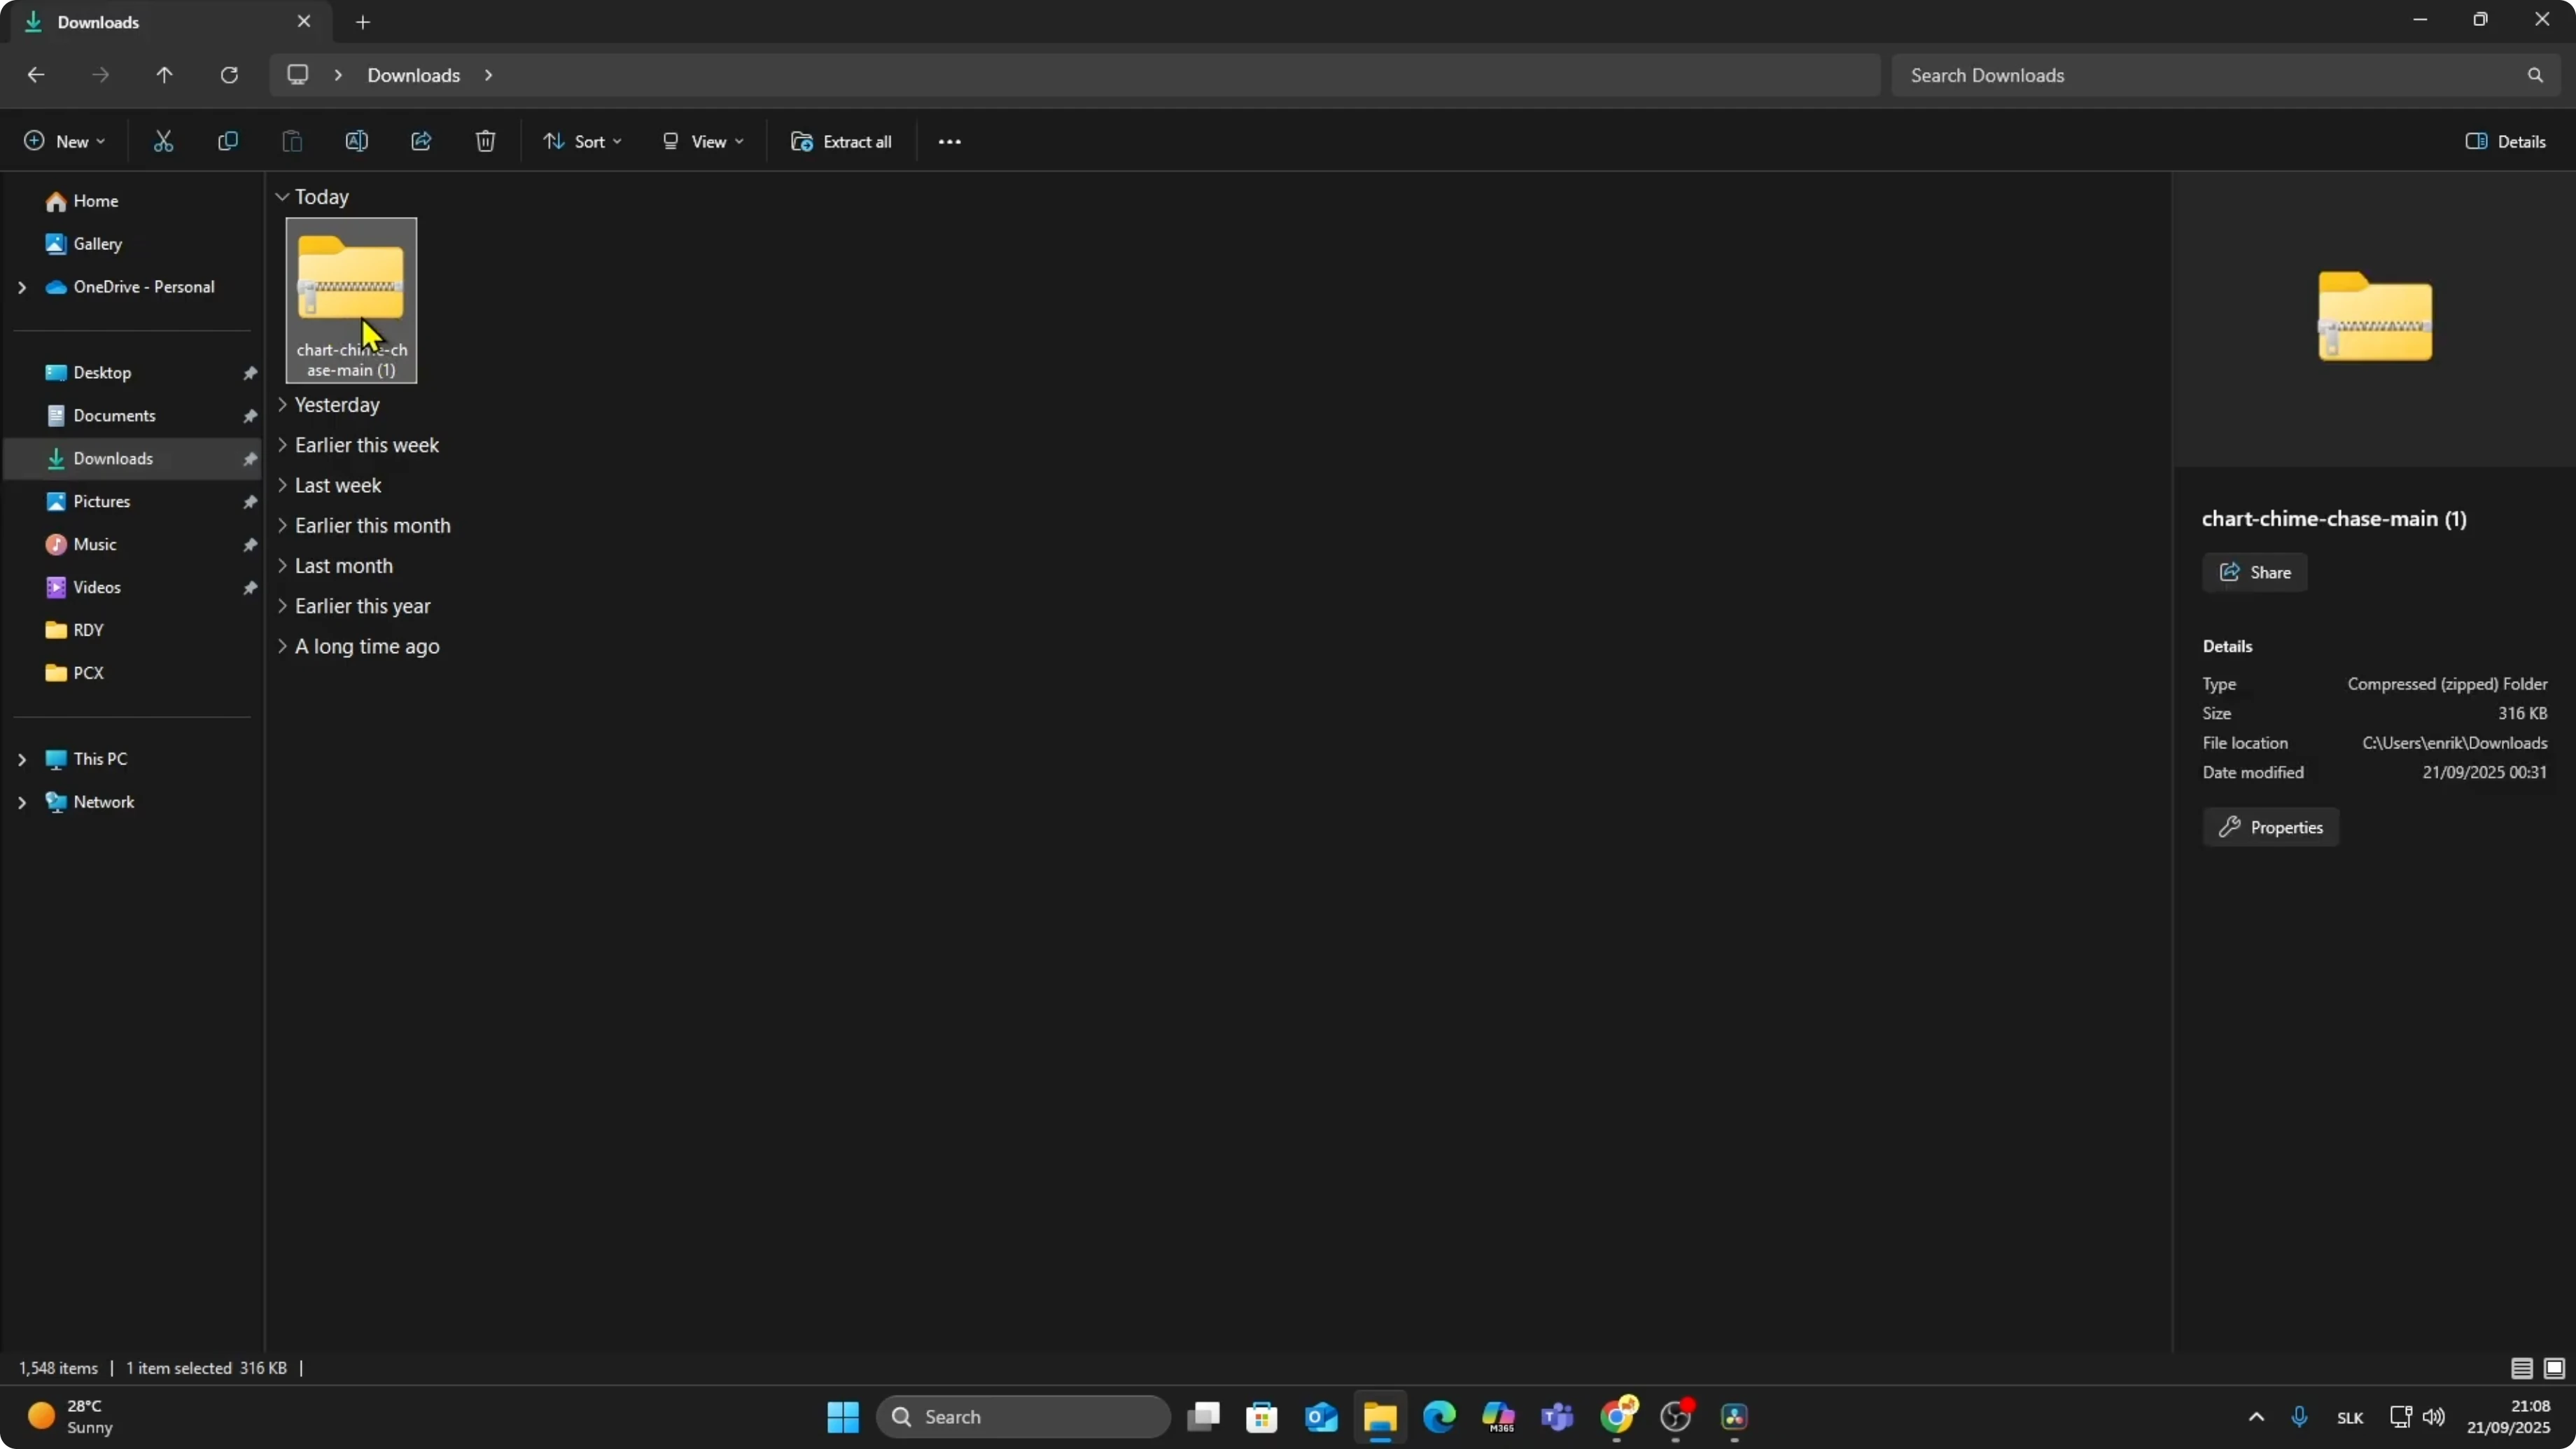Open the Windows Start menu

843,1417
